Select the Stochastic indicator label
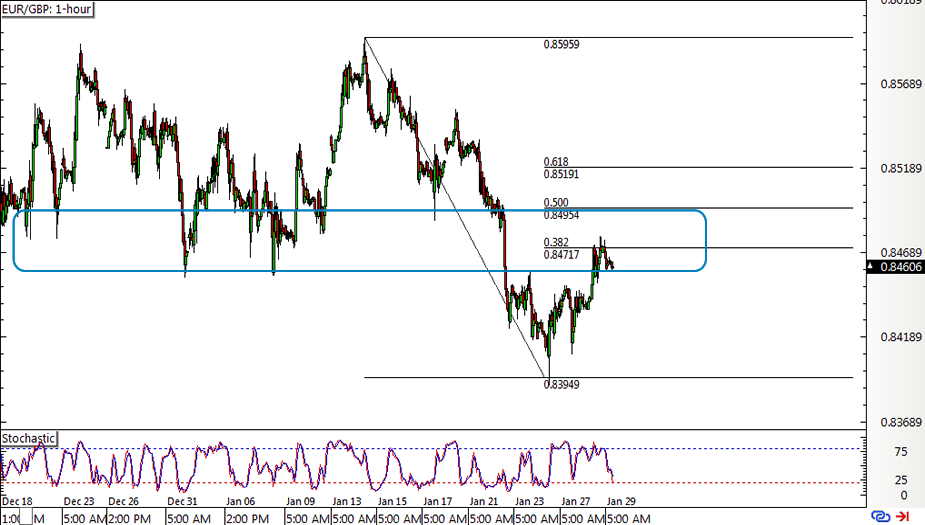The image size is (925, 525). 28,438
